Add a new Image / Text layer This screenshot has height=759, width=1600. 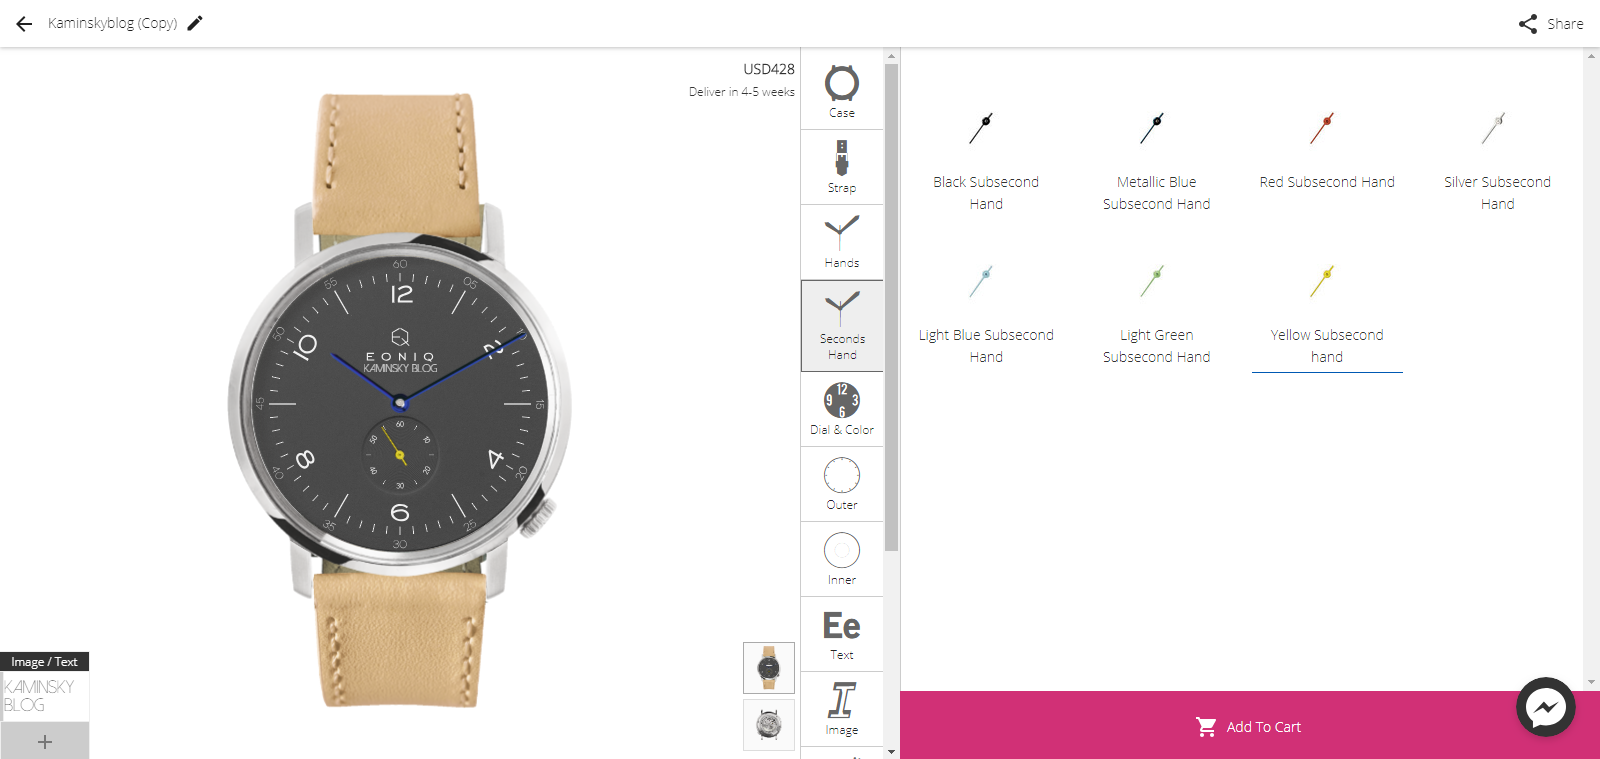point(45,741)
